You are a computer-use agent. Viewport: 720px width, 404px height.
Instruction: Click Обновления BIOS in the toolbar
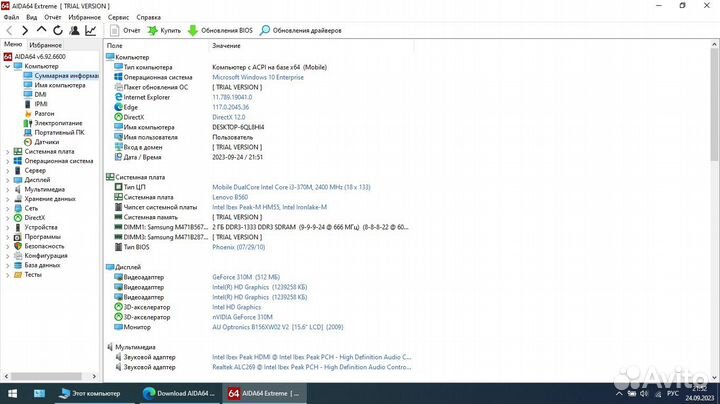click(220, 31)
